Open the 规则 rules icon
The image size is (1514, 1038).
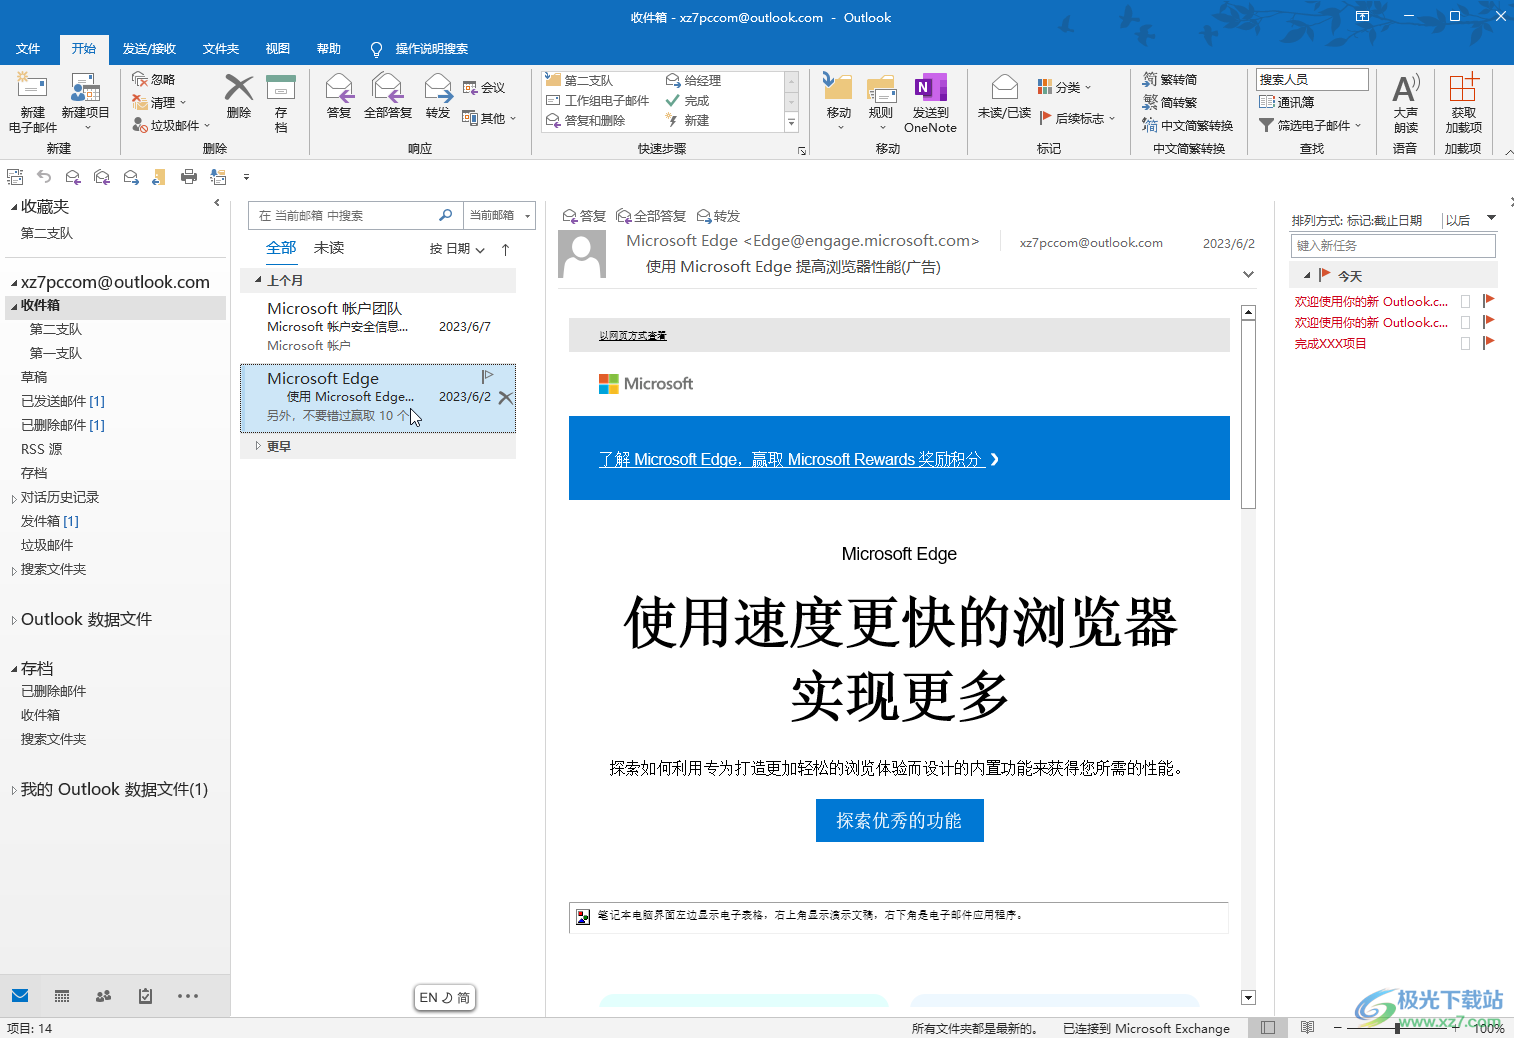pyautogui.click(x=881, y=103)
